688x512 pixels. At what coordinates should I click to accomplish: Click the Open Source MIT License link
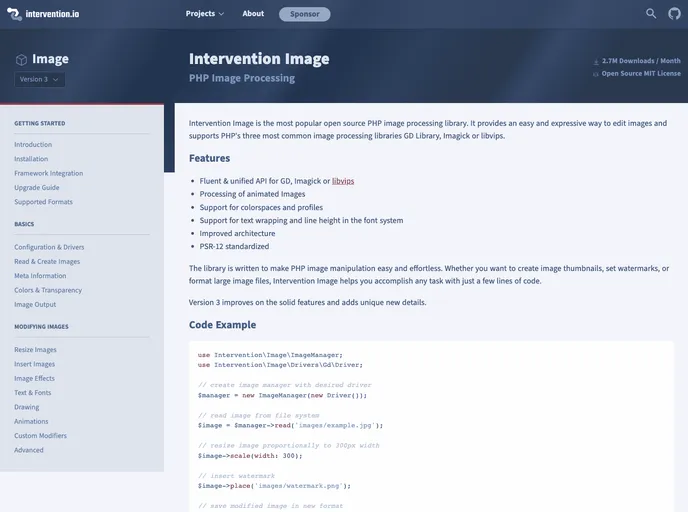[x=641, y=74]
